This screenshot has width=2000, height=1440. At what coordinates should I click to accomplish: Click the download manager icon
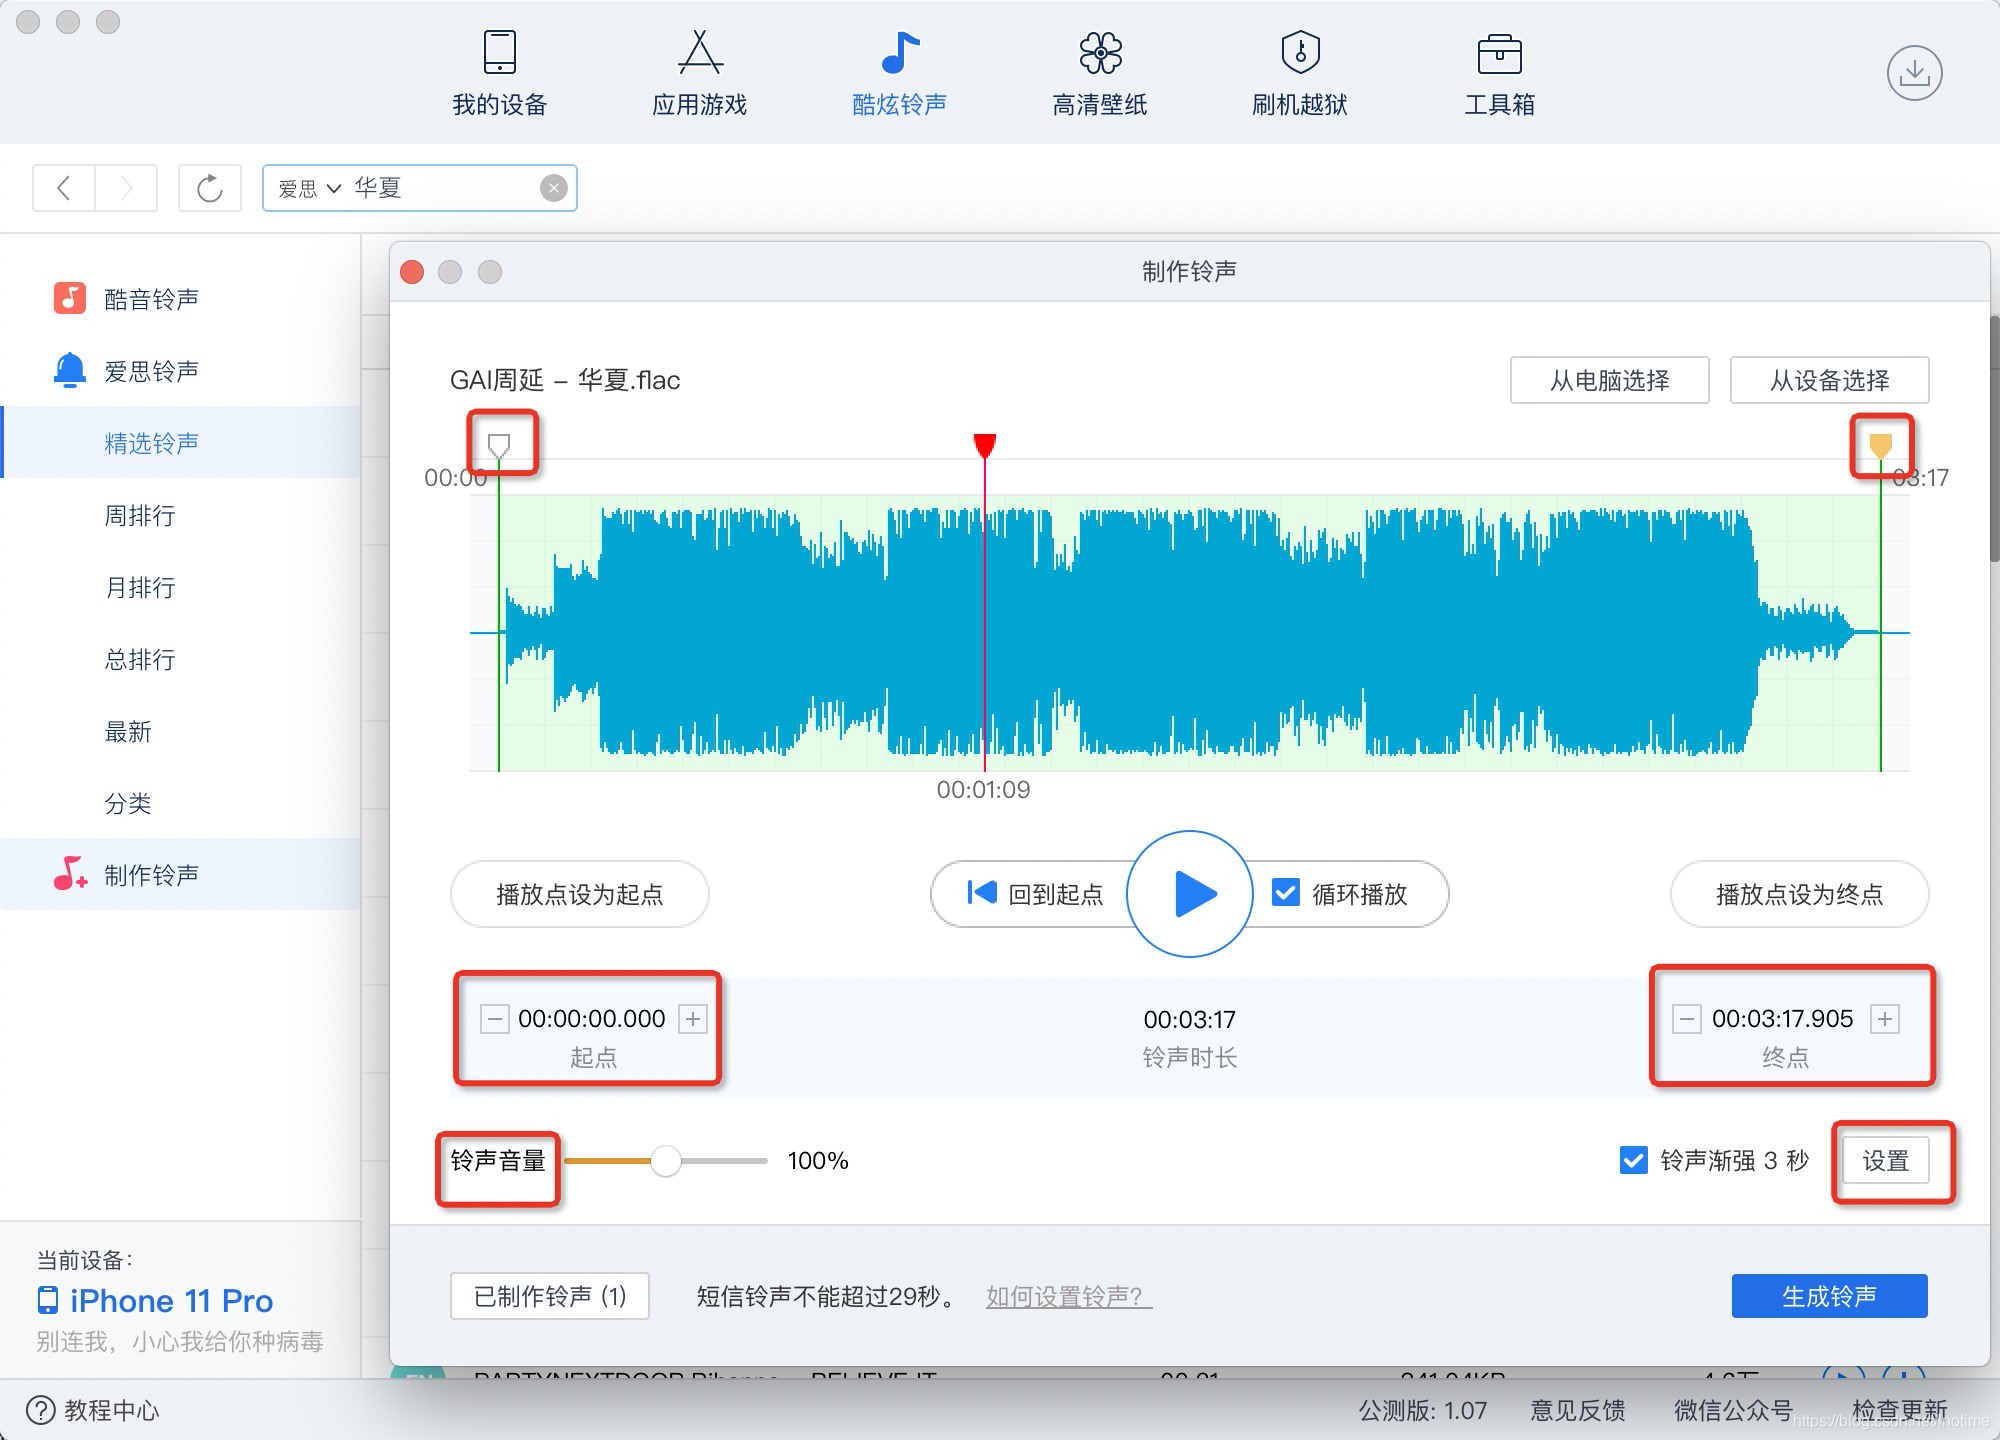click(1914, 73)
